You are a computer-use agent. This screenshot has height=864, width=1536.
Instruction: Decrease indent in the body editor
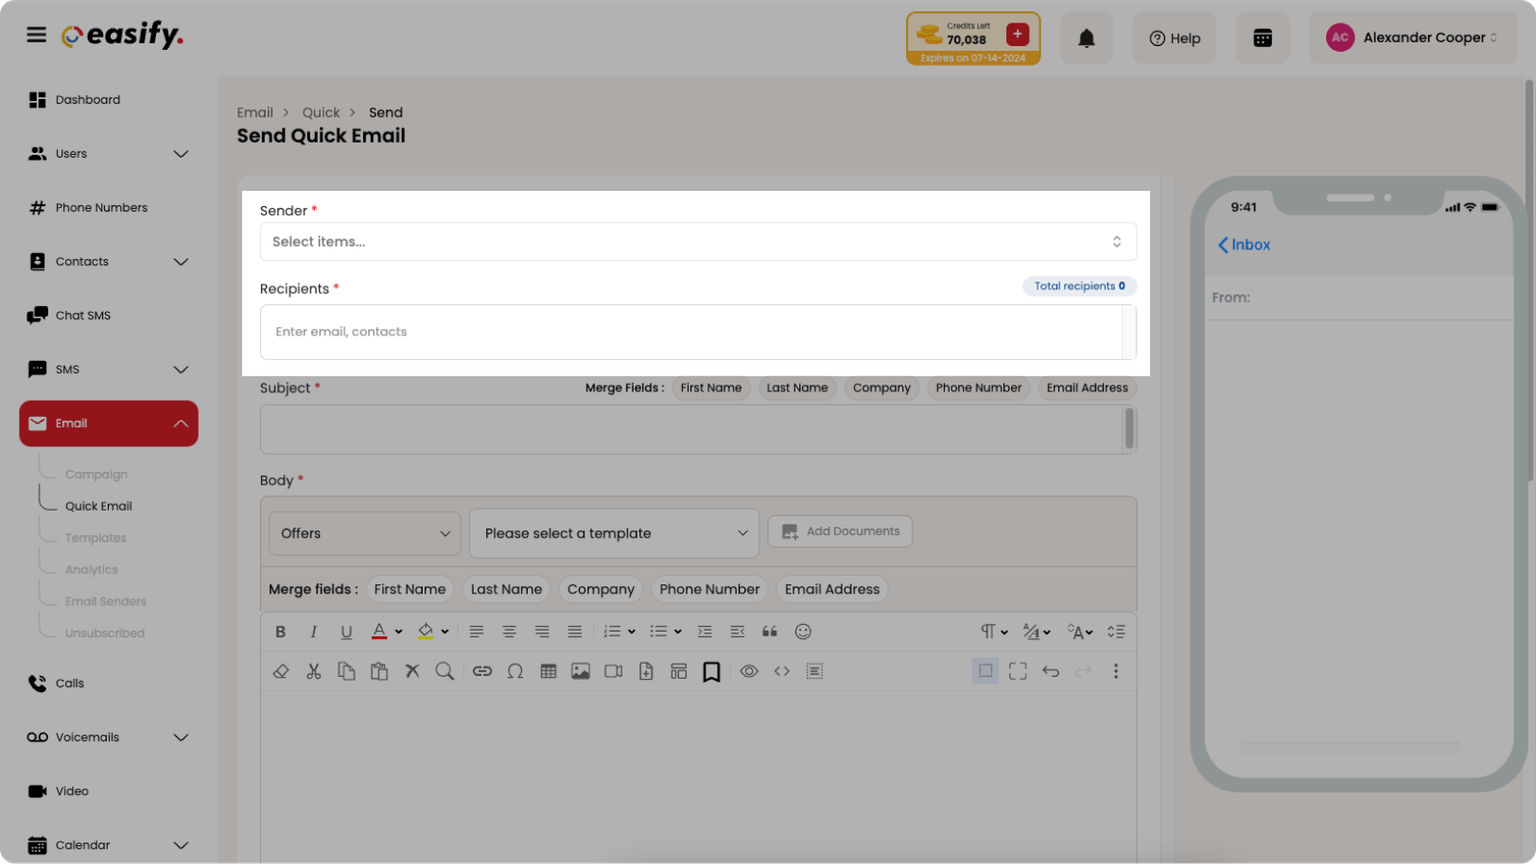[x=738, y=632]
